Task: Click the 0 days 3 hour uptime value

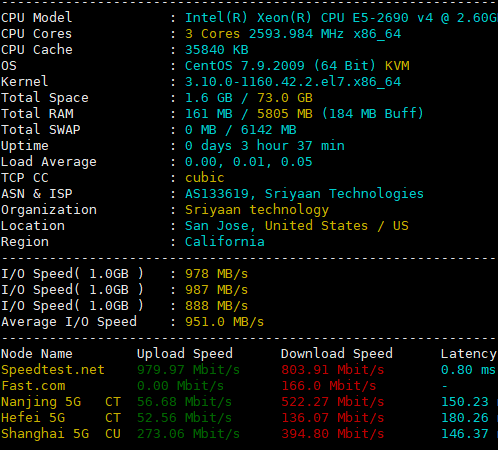Action: (x=265, y=146)
